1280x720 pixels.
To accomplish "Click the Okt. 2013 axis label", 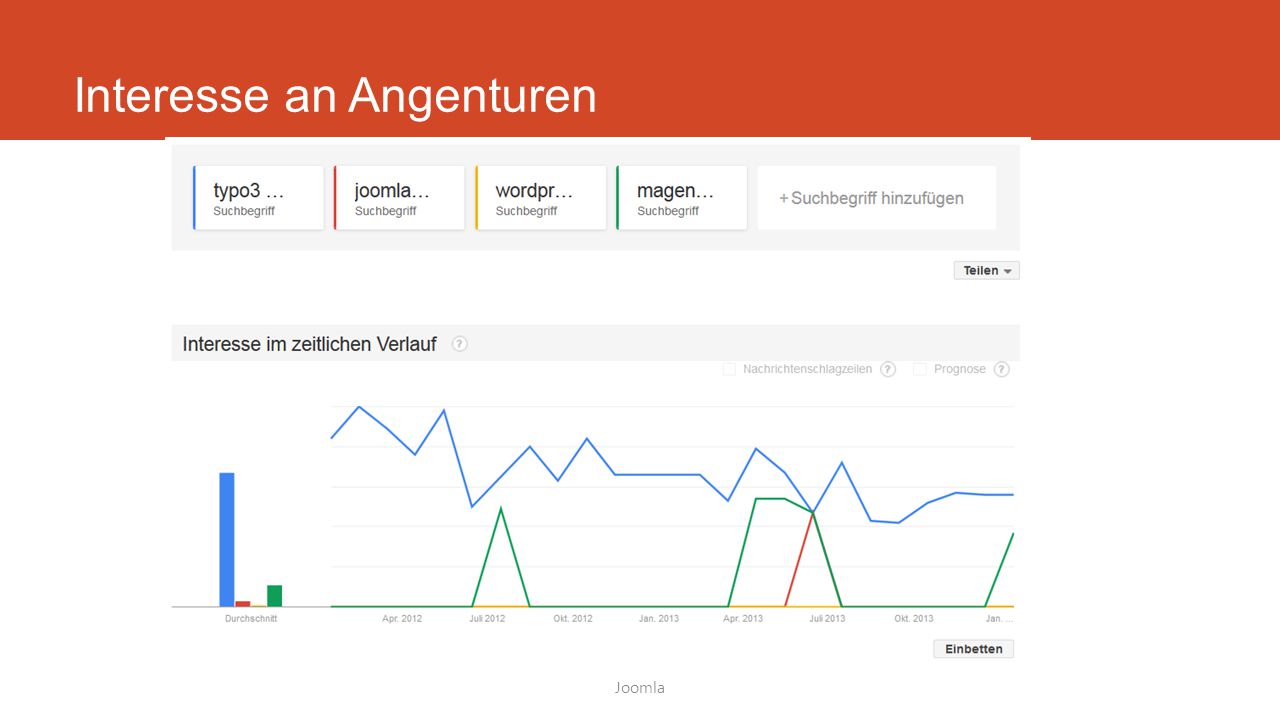I will 914,619.
